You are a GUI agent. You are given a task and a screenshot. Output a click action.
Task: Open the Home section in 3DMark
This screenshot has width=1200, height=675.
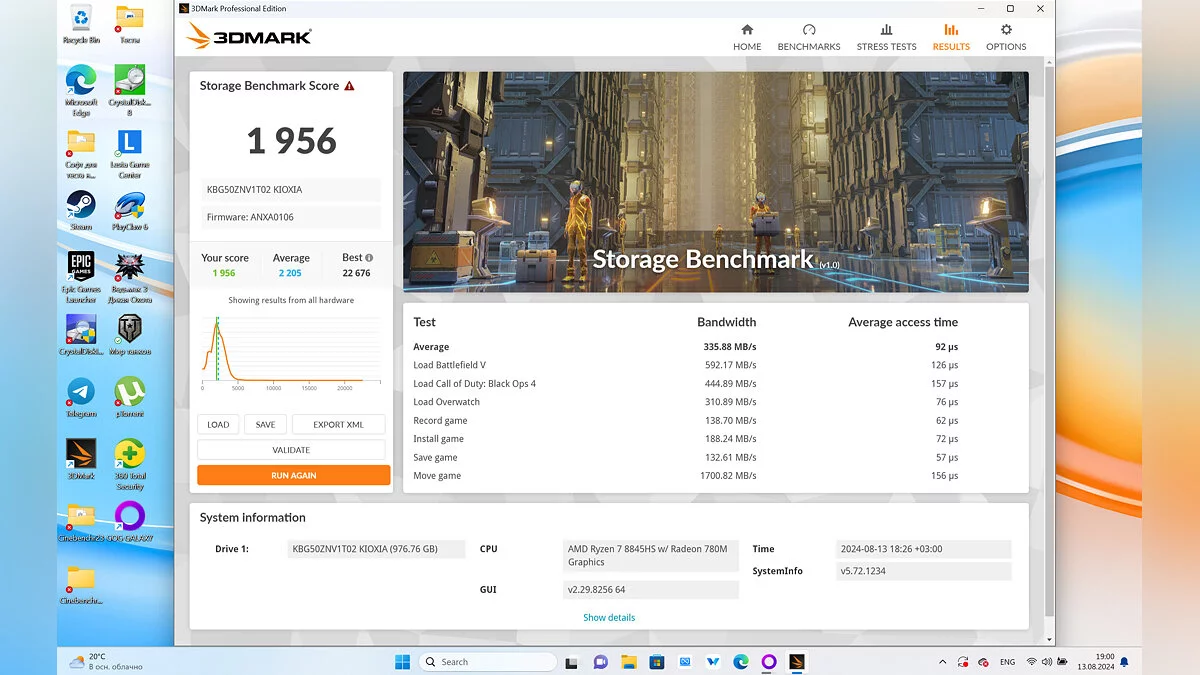tap(747, 37)
